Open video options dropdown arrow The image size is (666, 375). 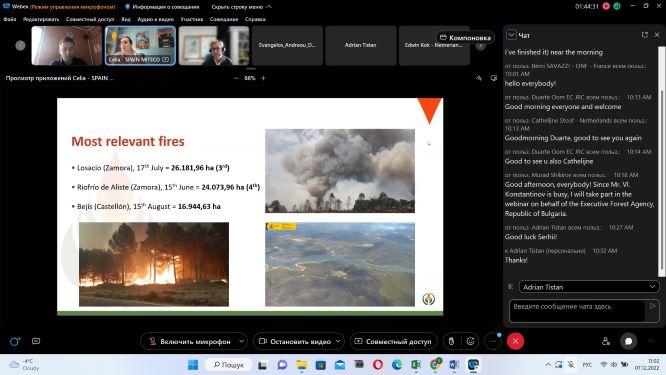(338, 341)
